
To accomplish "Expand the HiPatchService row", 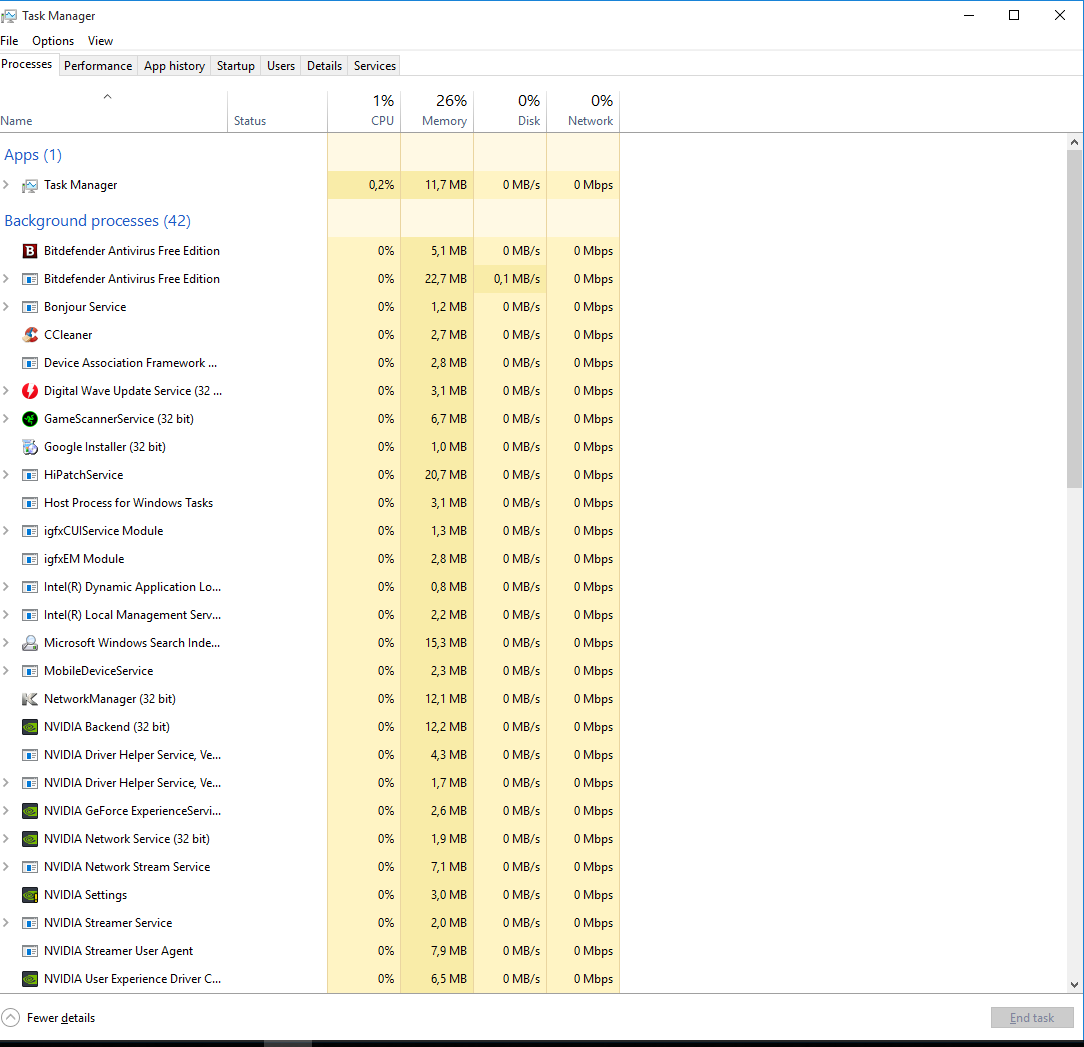I will coord(6,474).
